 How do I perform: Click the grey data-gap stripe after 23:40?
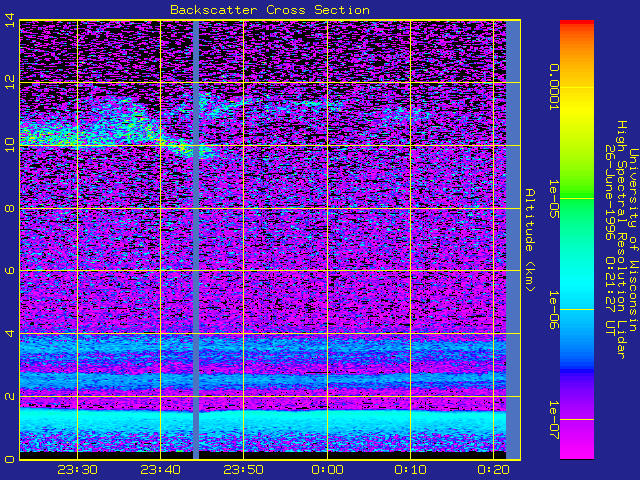click(x=196, y=240)
